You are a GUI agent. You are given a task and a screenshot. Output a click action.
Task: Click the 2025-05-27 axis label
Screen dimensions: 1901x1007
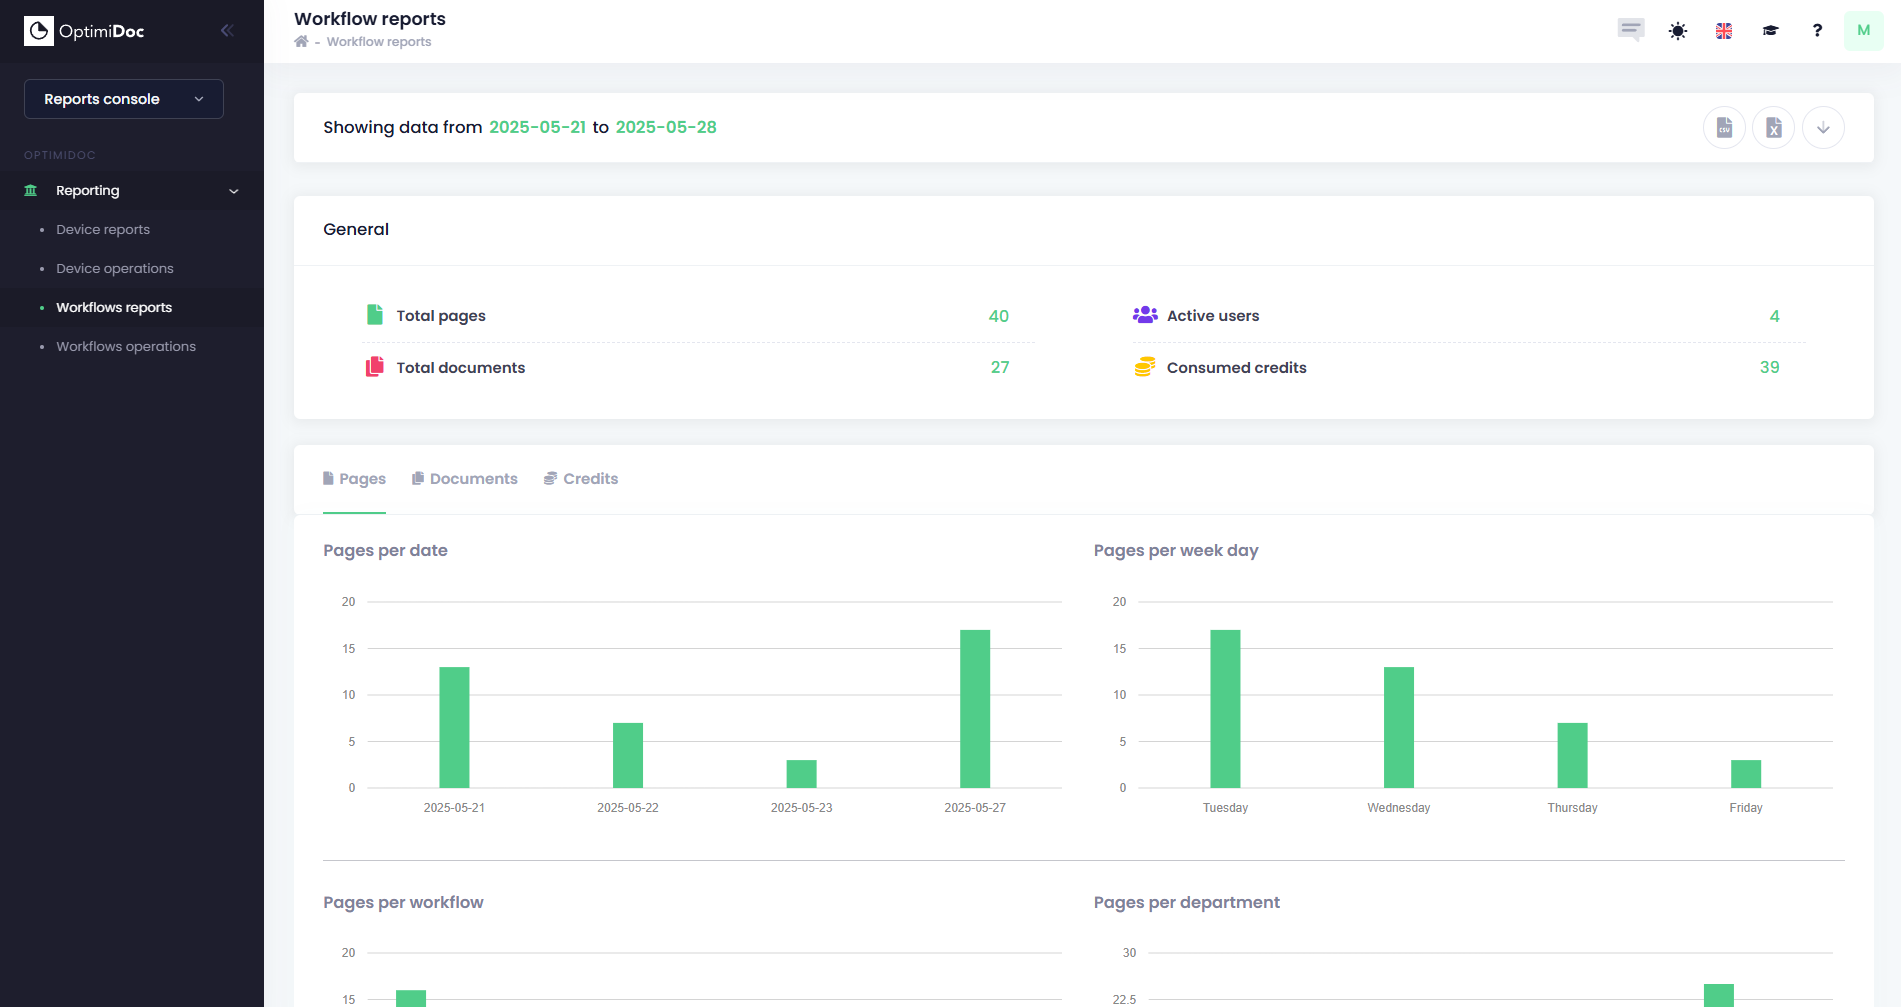click(975, 808)
